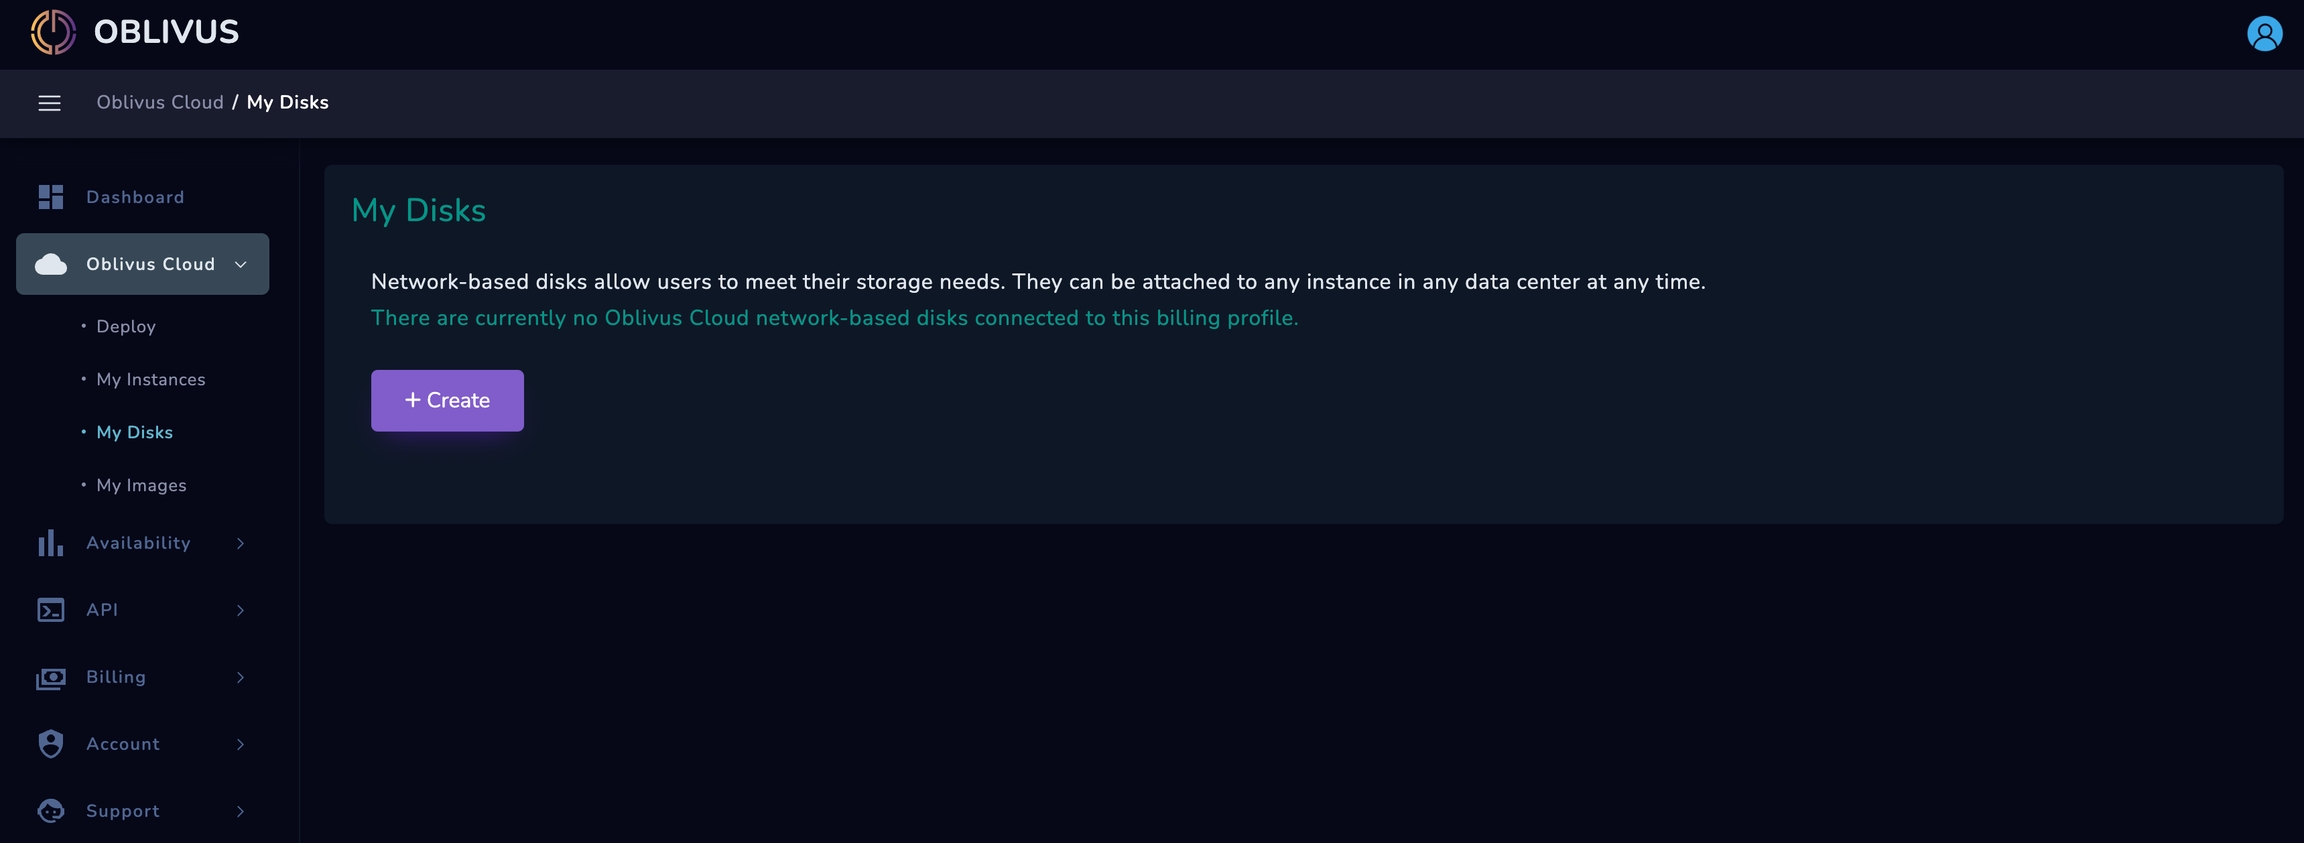Collapse the Oblivus Cloud chevron
Screen dimensions: 2304x843
pos(241,264)
